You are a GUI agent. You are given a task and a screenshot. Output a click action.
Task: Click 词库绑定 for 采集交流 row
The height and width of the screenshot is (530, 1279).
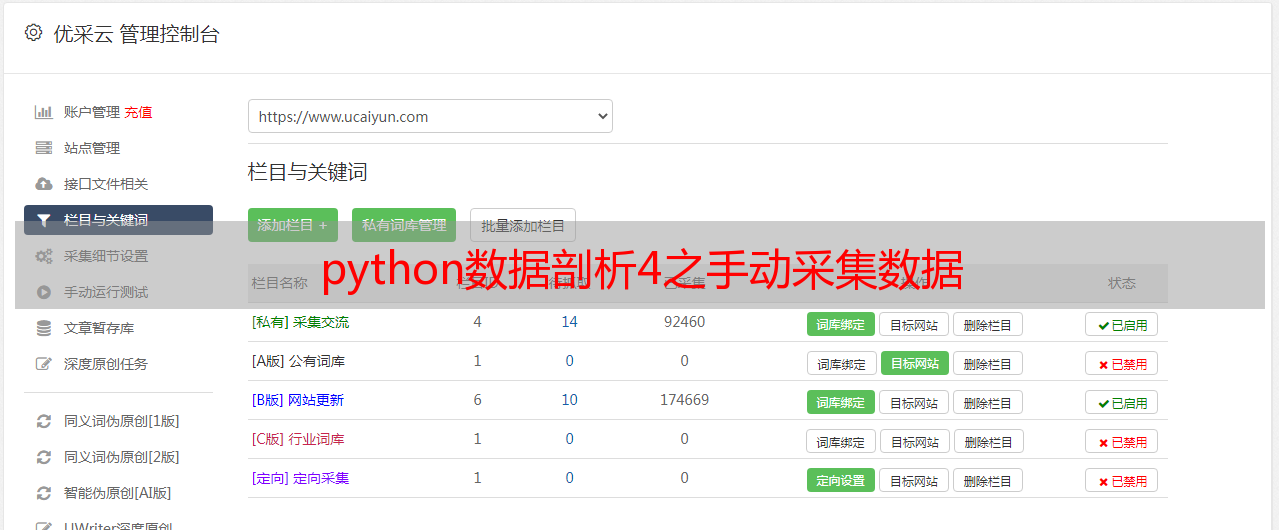841,324
